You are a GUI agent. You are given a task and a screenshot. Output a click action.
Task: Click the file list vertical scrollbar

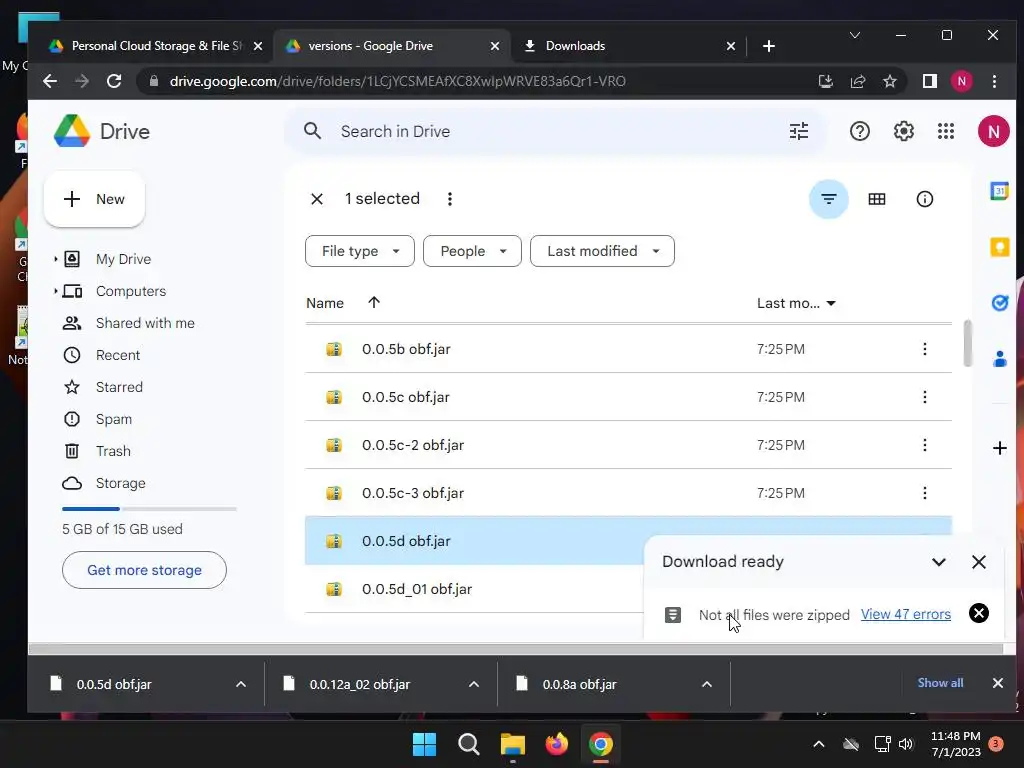[x=967, y=344]
